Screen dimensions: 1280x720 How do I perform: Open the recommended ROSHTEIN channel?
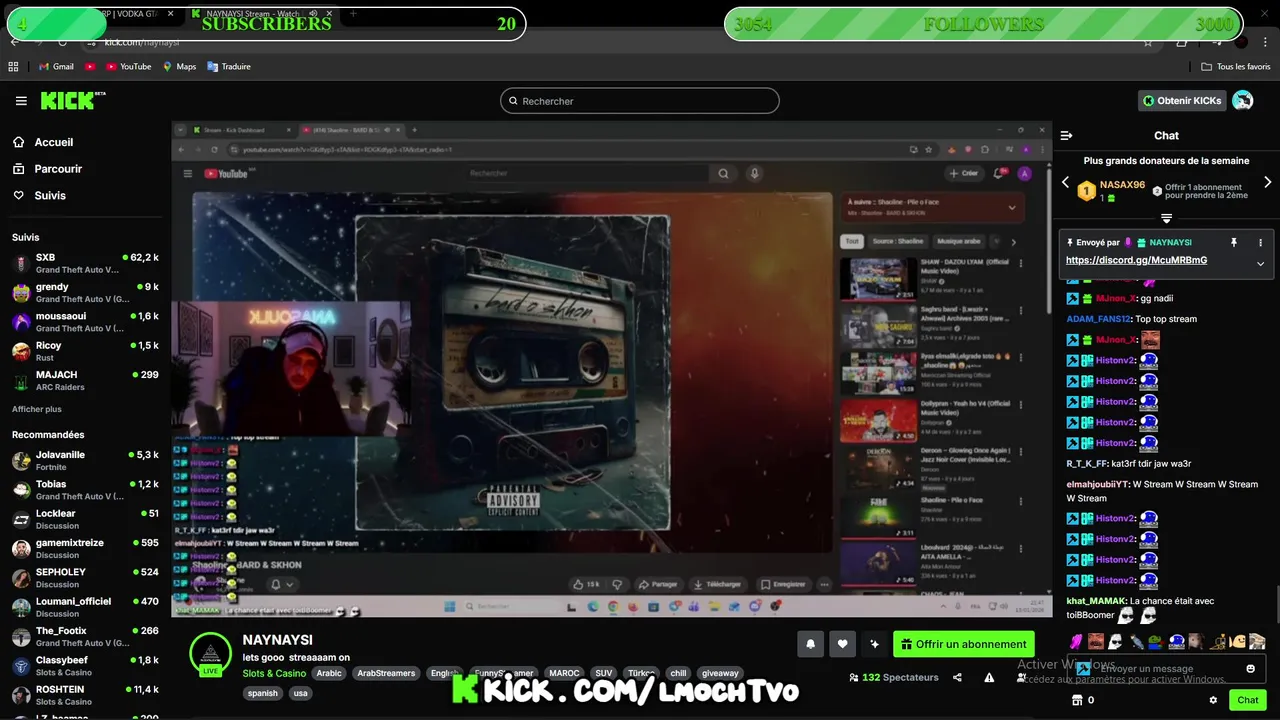[86, 695]
